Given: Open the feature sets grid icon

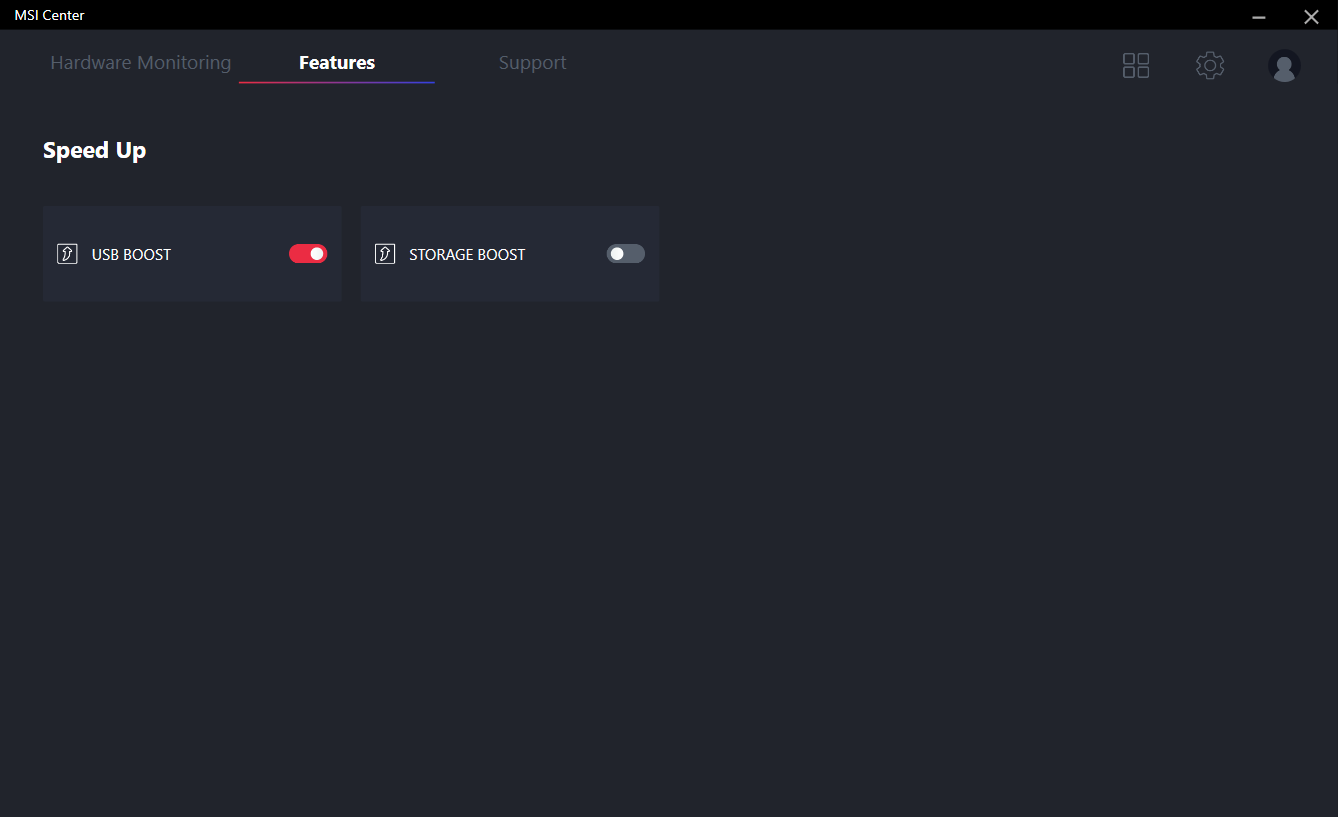Looking at the screenshot, I should click(1136, 66).
